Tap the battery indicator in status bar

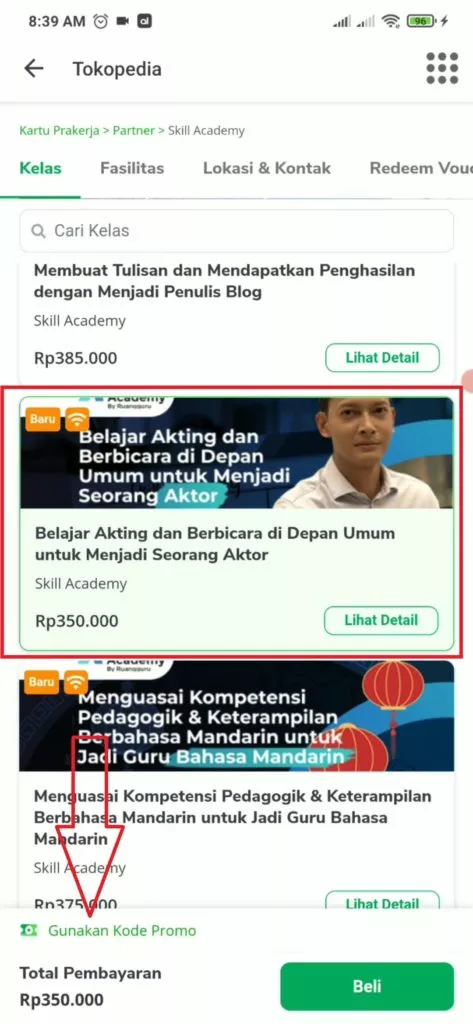click(421, 22)
